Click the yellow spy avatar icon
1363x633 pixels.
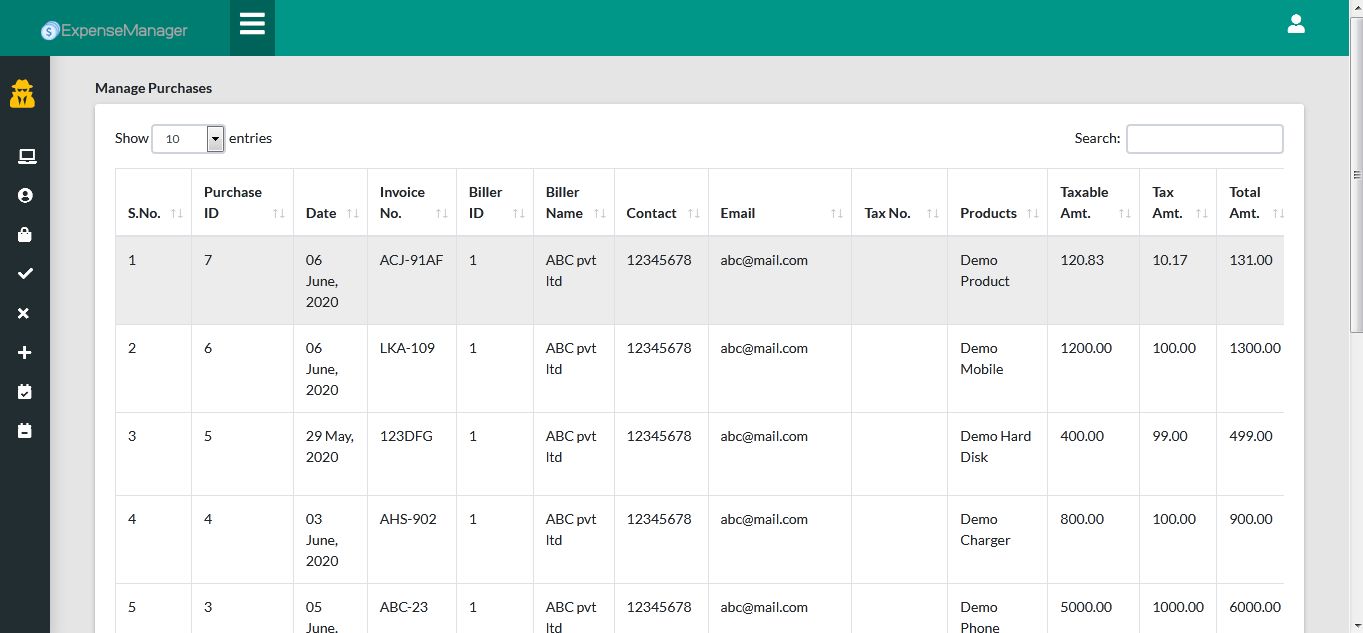click(x=23, y=94)
